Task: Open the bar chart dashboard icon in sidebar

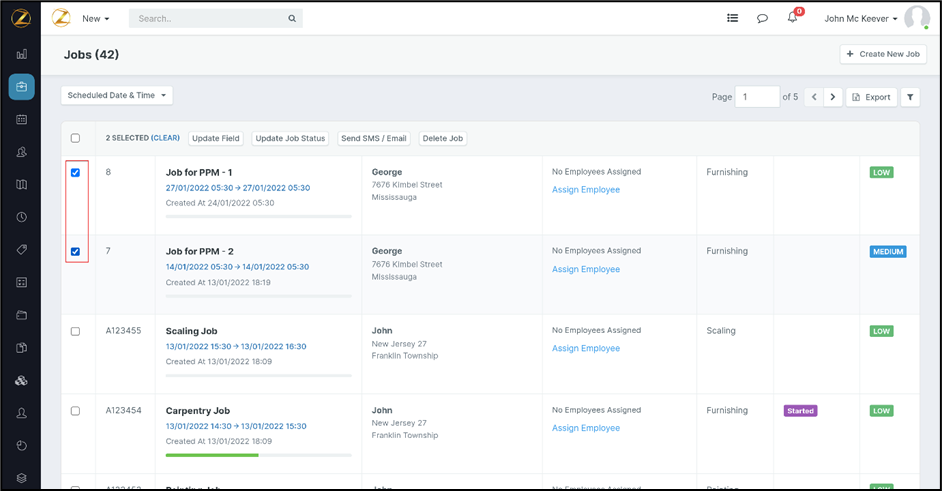Action: point(21,54)
